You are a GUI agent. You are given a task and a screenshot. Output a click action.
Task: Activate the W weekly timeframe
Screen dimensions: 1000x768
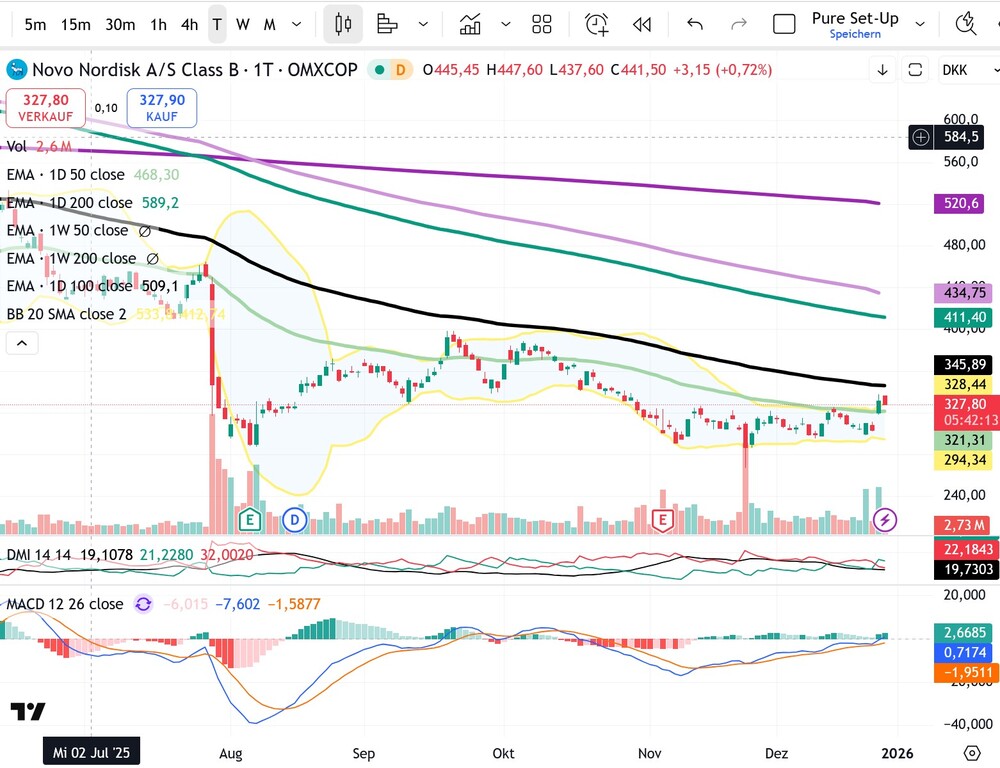pyautogui.click(x=241, y=24)
